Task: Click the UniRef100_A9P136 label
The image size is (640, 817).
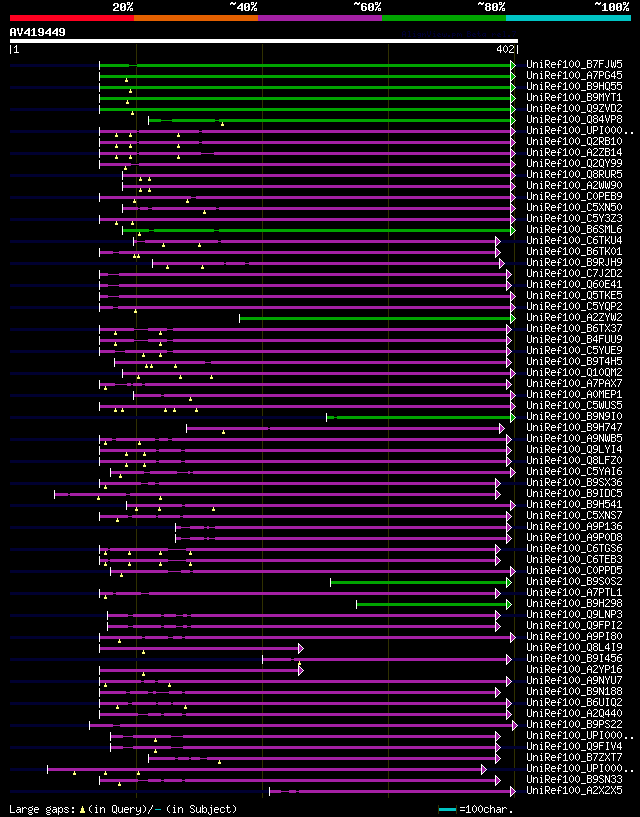Action: pos(574,527)
